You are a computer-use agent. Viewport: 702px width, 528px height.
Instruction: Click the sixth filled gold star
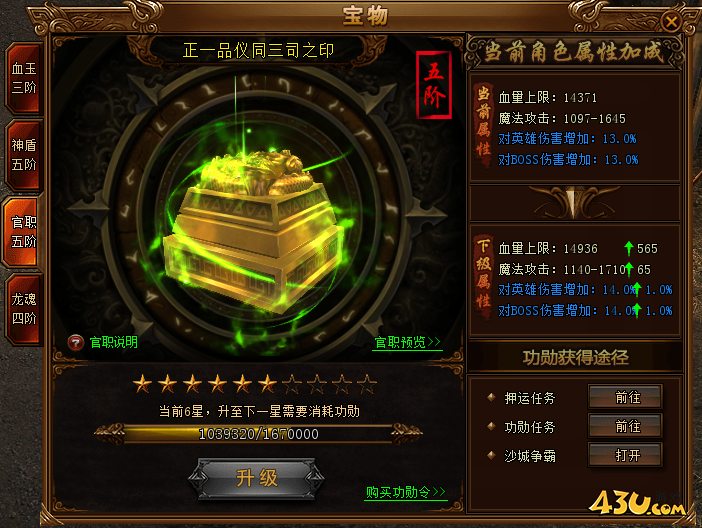click(268, 384)
